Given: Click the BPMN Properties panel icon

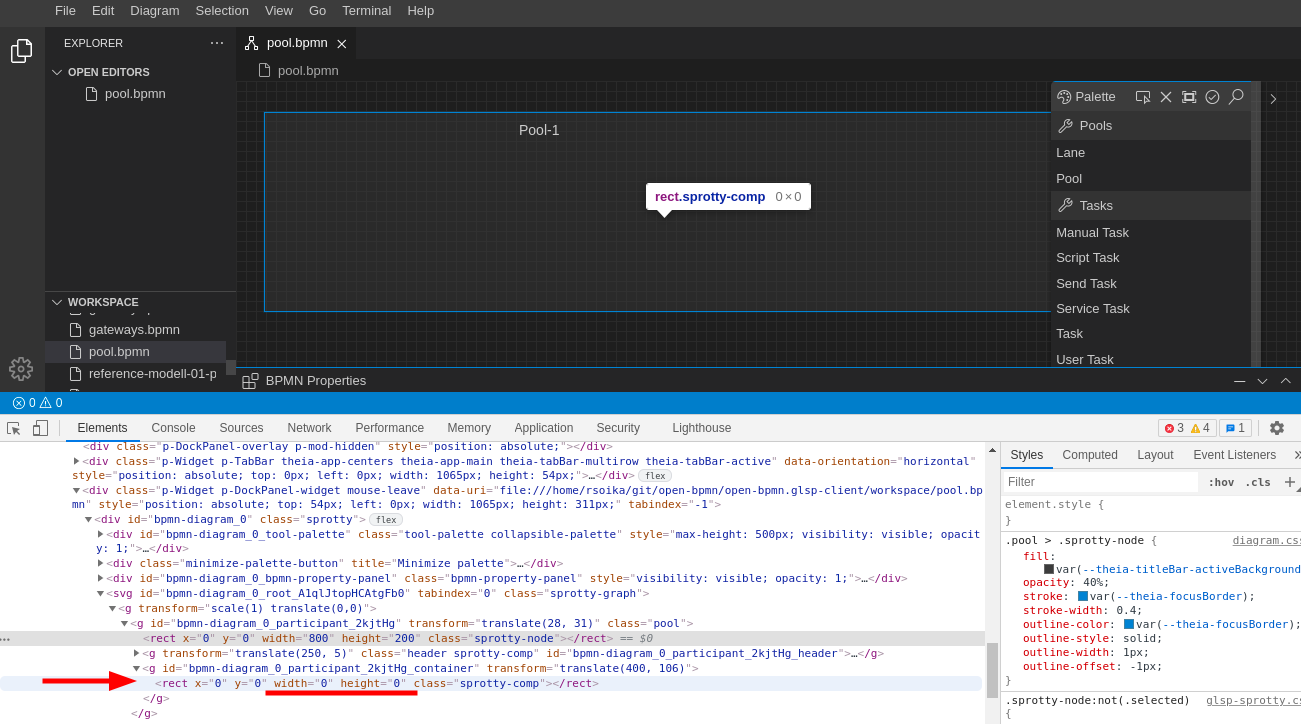Looking at the screenshot, I should click(250, 381).
